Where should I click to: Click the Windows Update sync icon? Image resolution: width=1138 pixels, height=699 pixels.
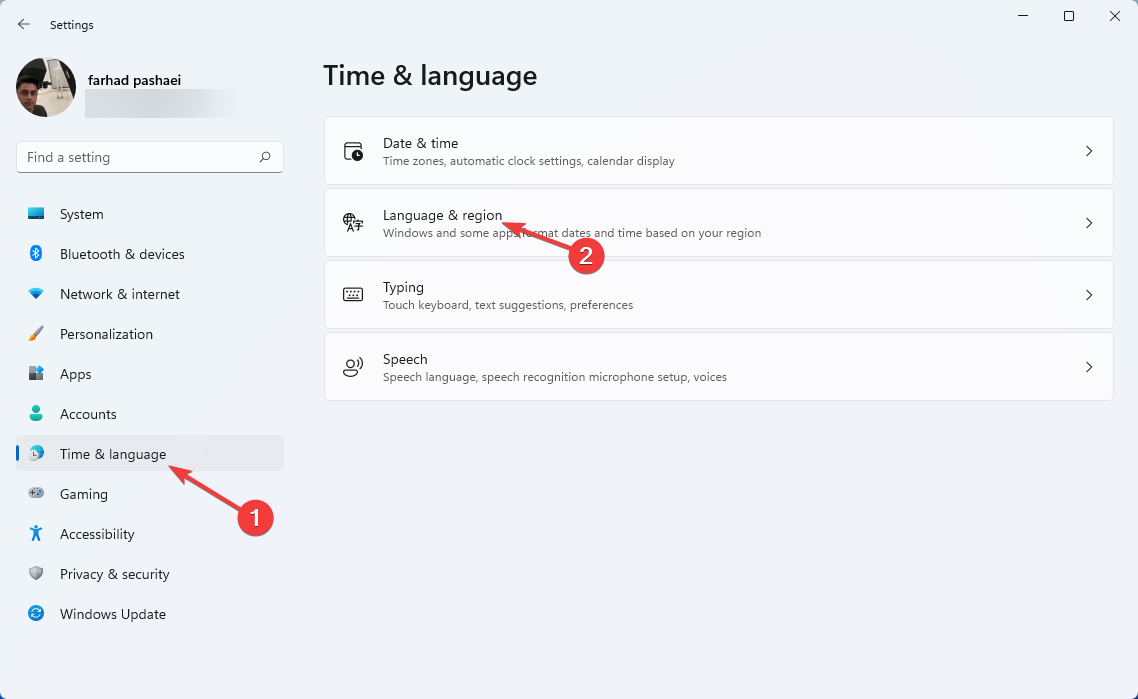click(36, 613)
